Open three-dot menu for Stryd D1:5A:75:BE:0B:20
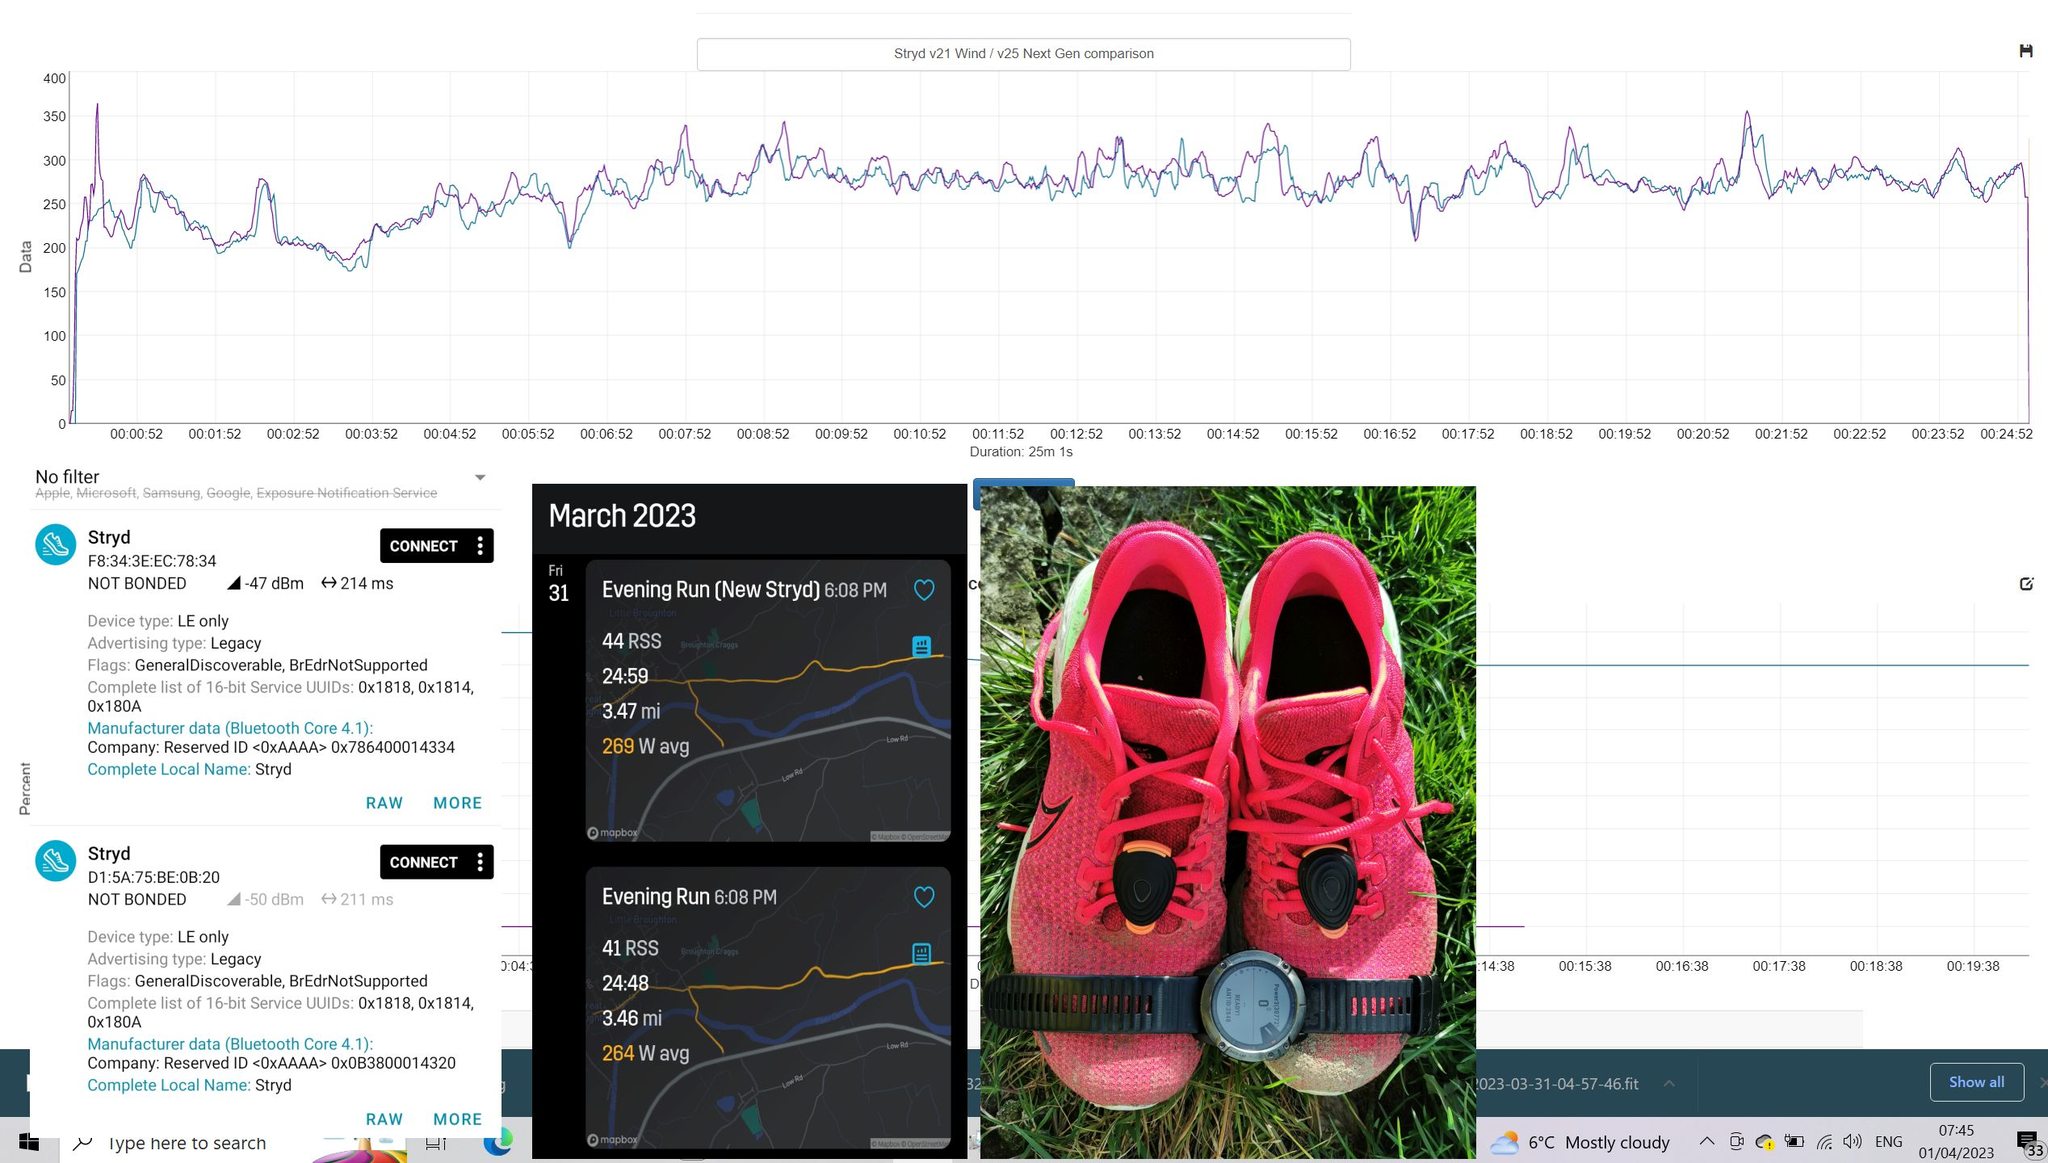Screen dimensions: 2048x1163 pos(481,862)
